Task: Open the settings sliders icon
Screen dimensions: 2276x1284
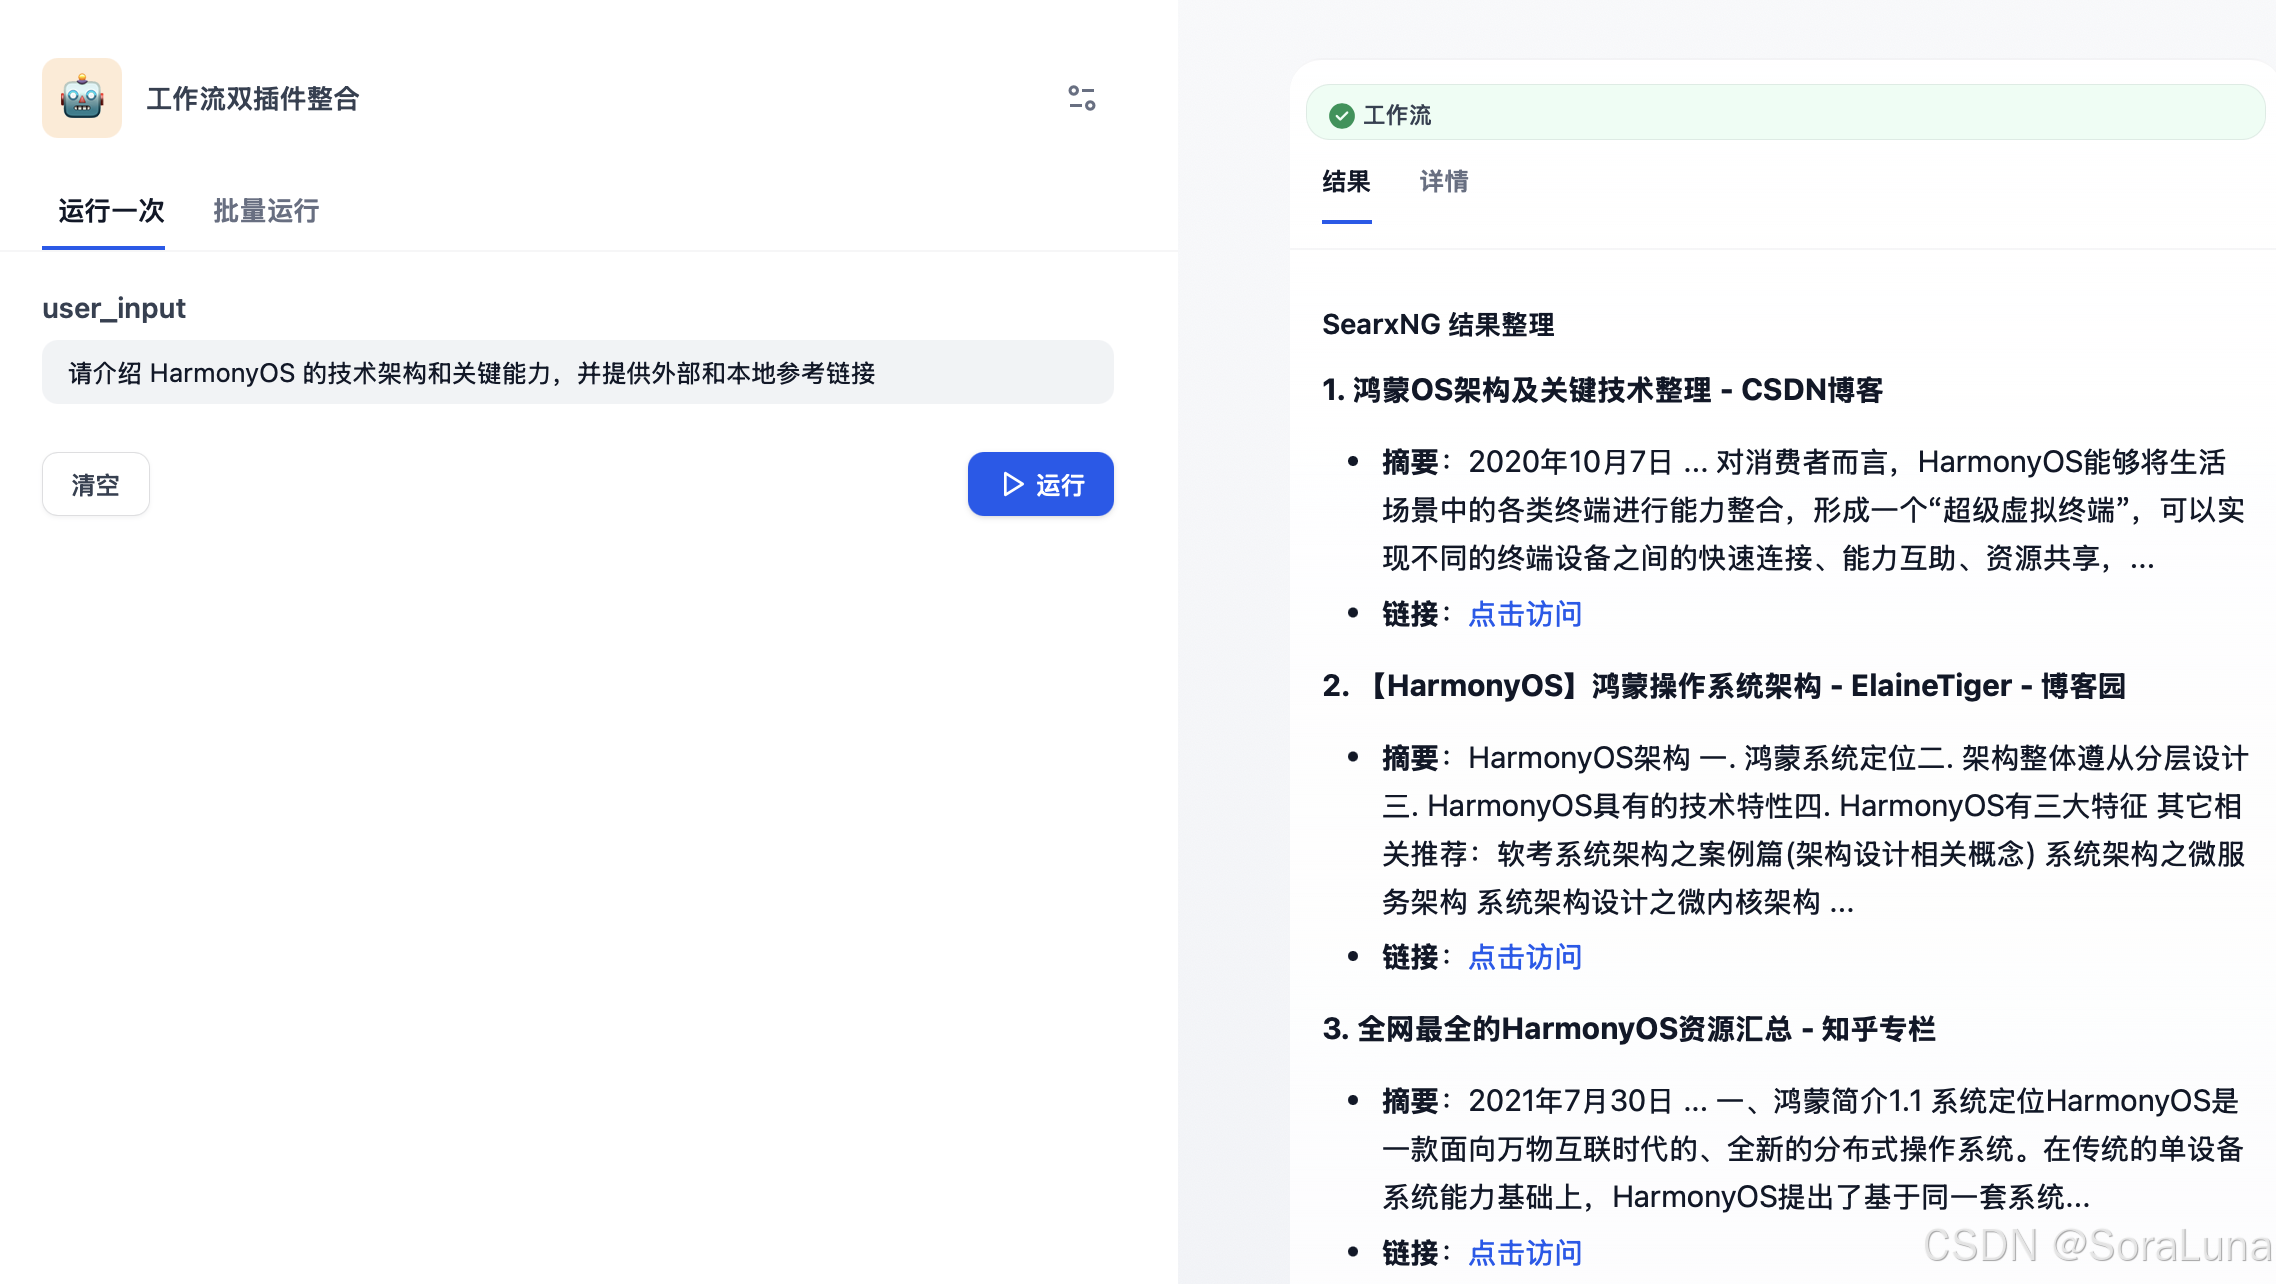Action: click(1081, 98)
